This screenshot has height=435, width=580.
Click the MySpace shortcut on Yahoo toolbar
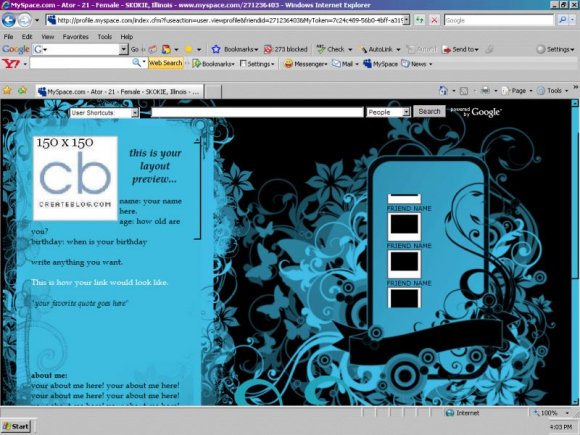(380, 64)
